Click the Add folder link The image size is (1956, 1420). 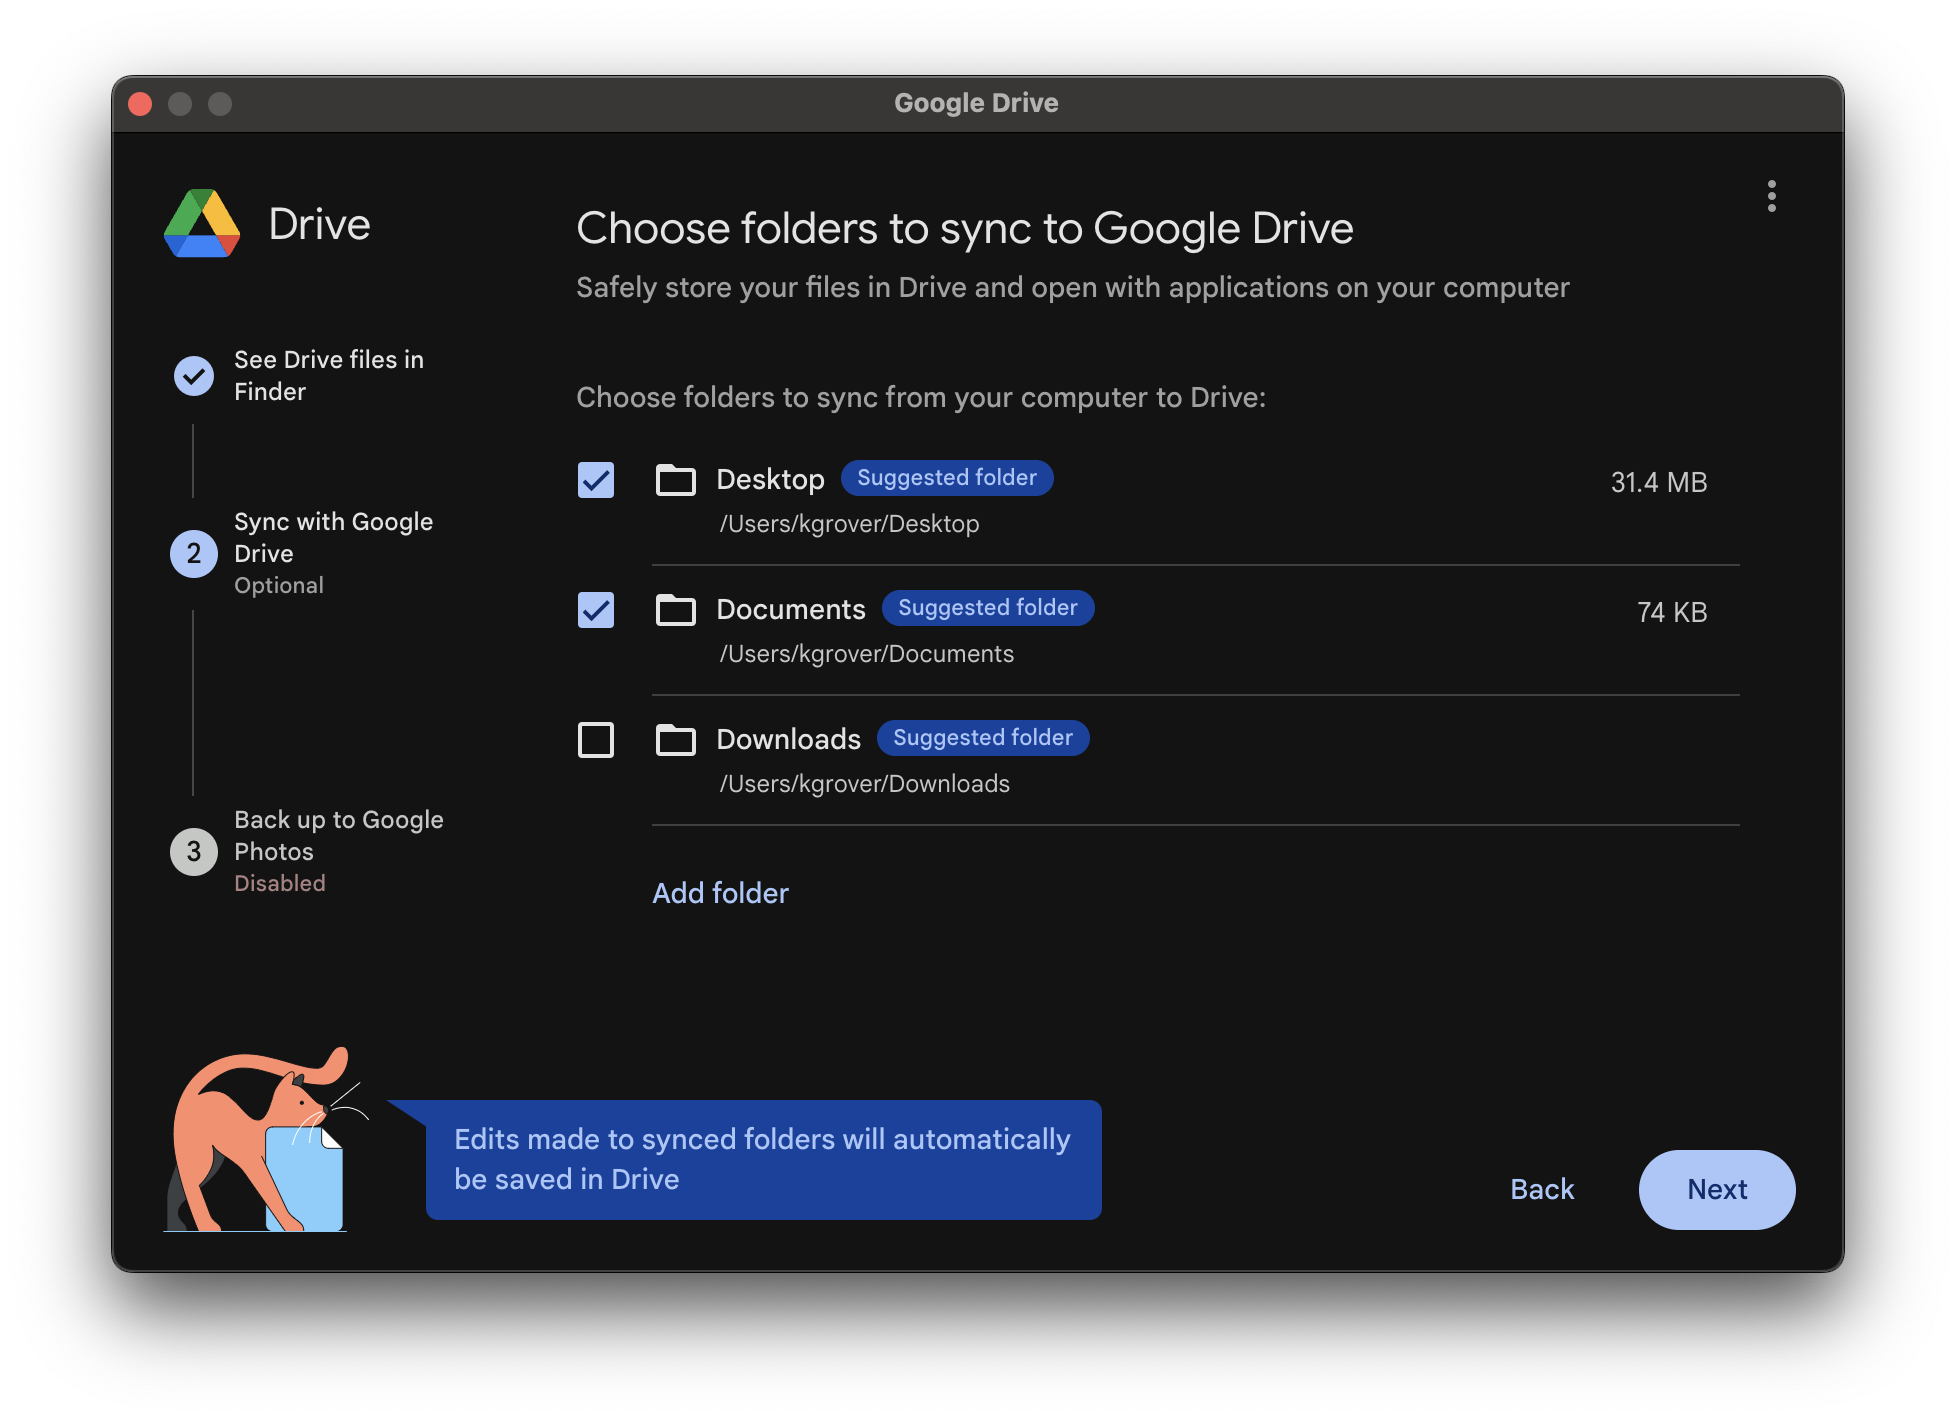[x=720, y=893]
